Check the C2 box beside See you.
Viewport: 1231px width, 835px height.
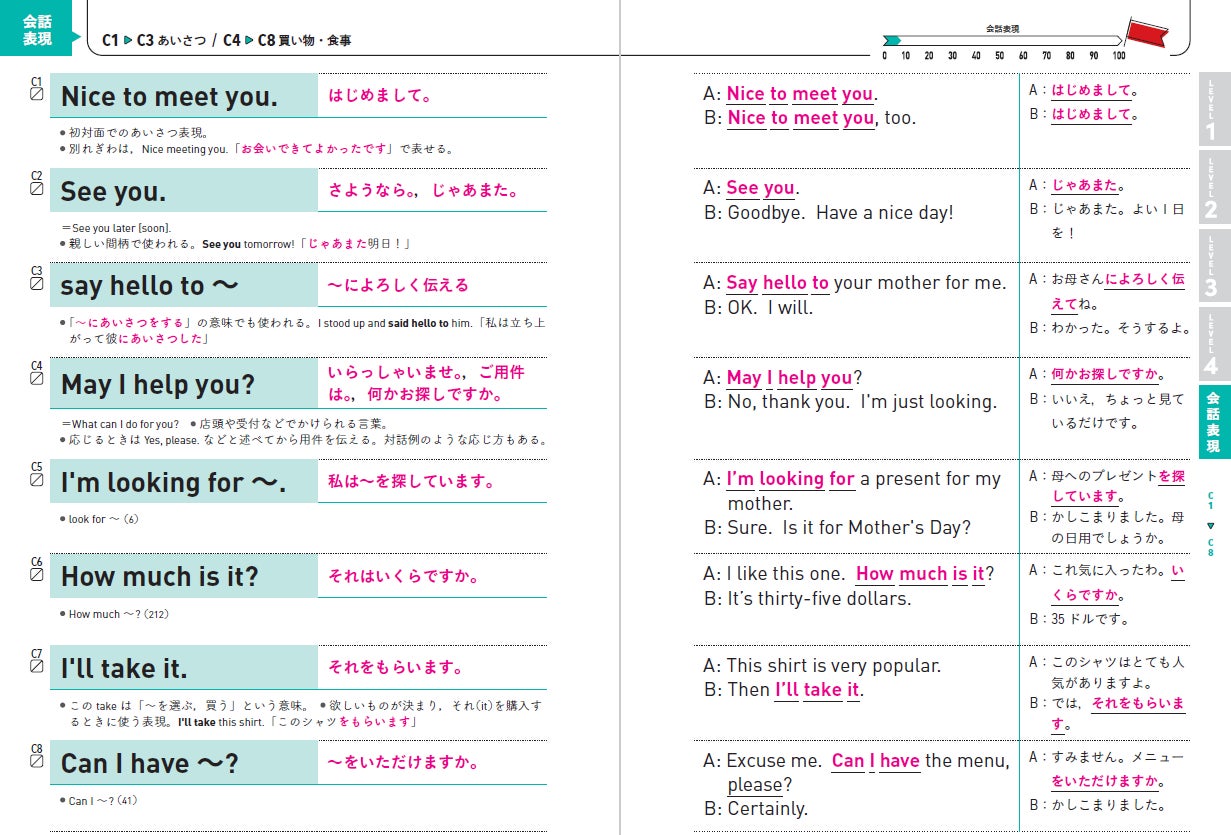37,188
